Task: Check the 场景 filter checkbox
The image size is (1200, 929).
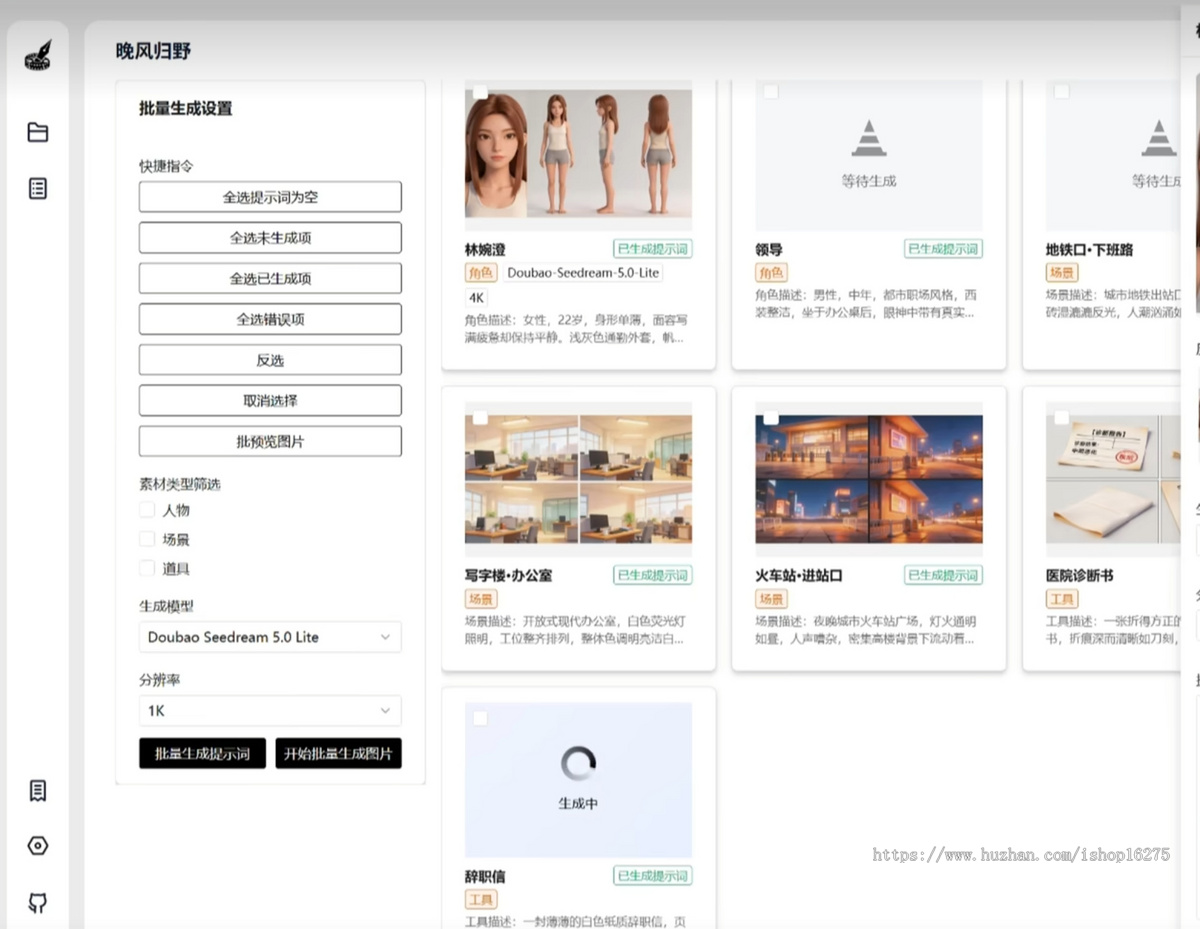Action: [147, 539]
